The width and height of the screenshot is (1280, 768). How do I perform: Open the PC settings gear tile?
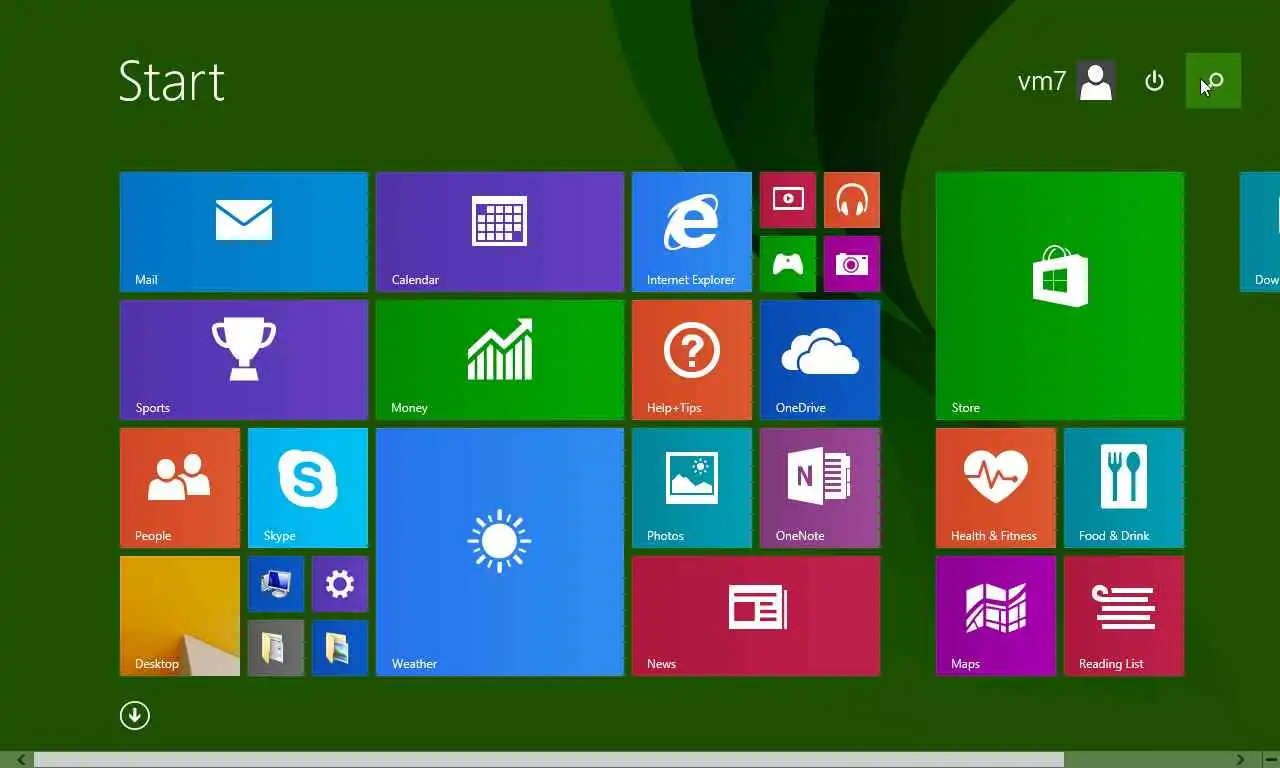tap(340, 584)
